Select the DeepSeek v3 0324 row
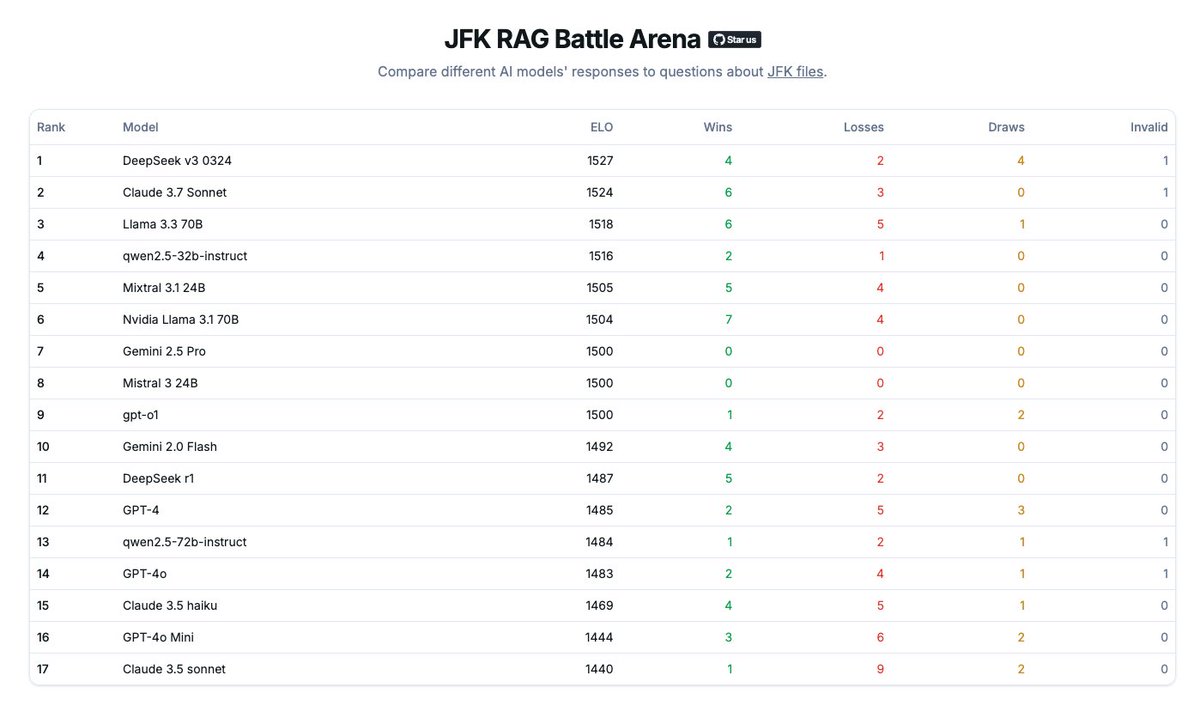 pyautogui.click(x=602, y=160)
